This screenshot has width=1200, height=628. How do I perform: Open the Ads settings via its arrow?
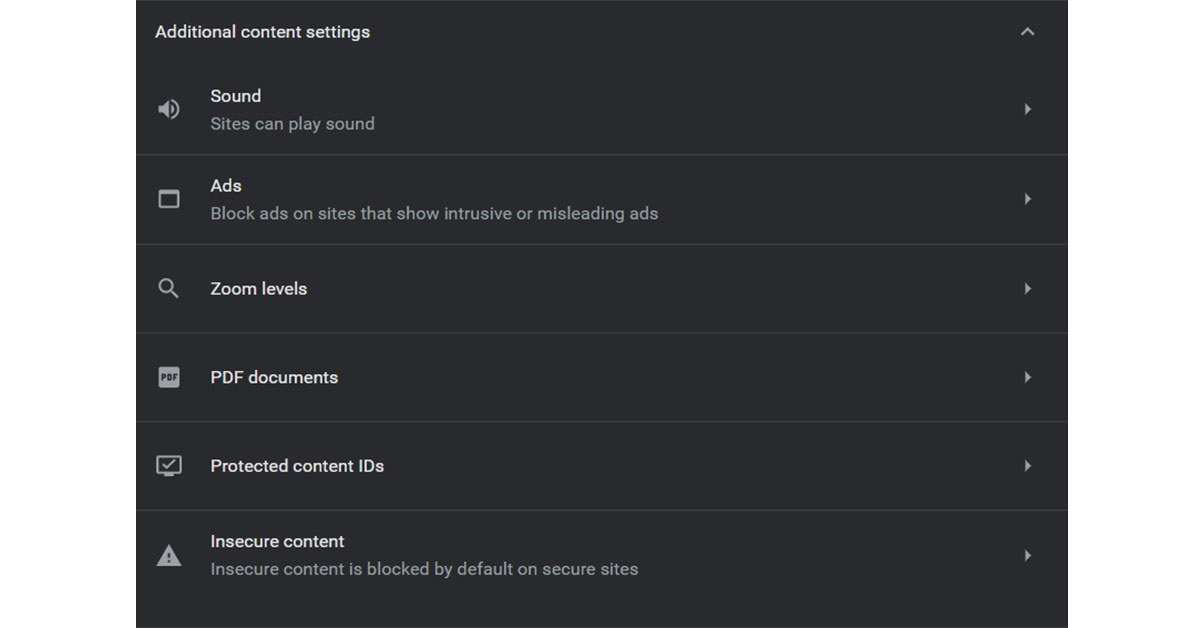(1028, 198)
